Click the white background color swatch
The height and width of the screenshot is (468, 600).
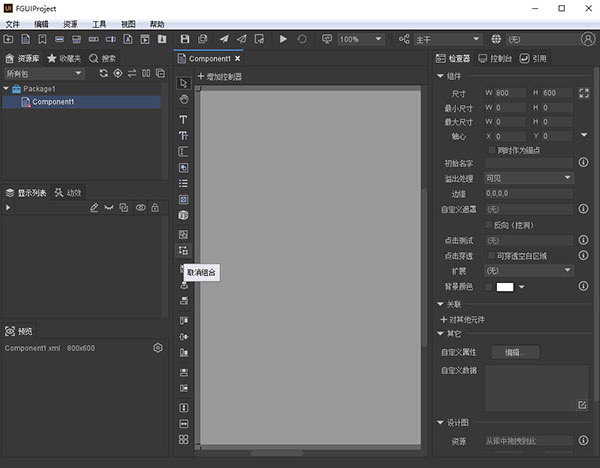pyautogui.click(x=505, y=287)
